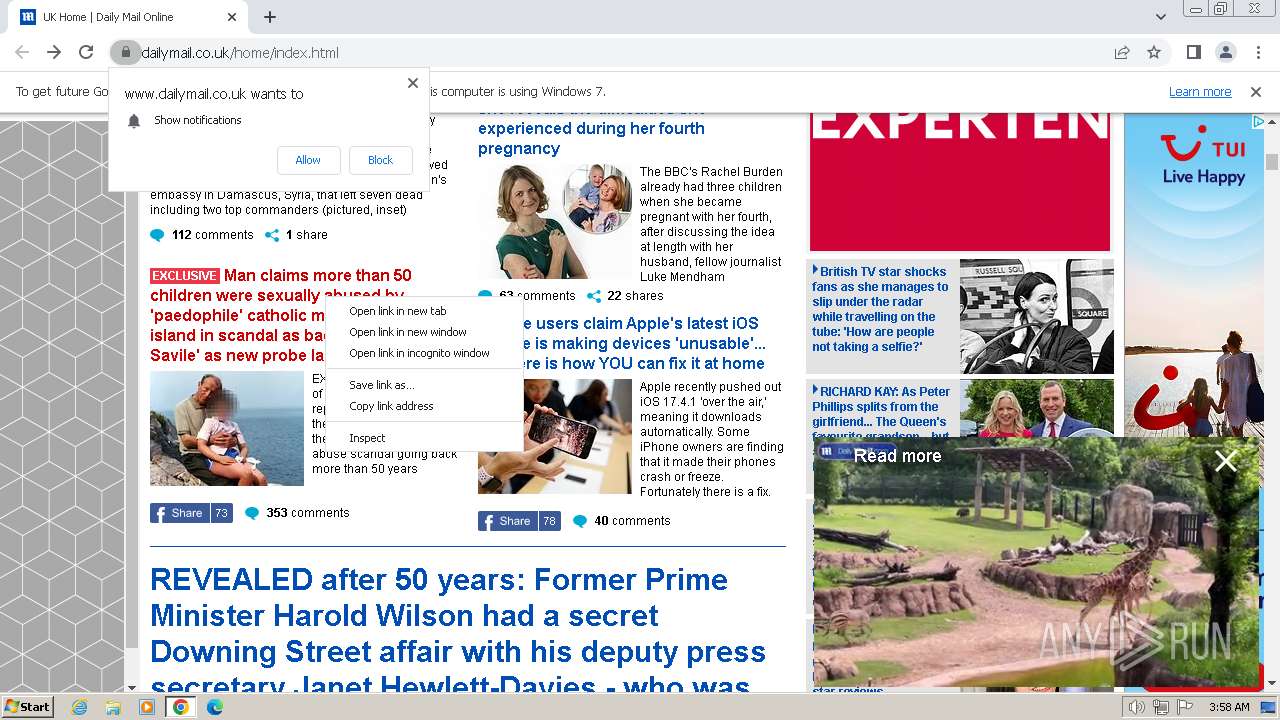Click the Chrome taskbar icon
The width and height of the screenshot is (1280, 720).
coord(181,707)
